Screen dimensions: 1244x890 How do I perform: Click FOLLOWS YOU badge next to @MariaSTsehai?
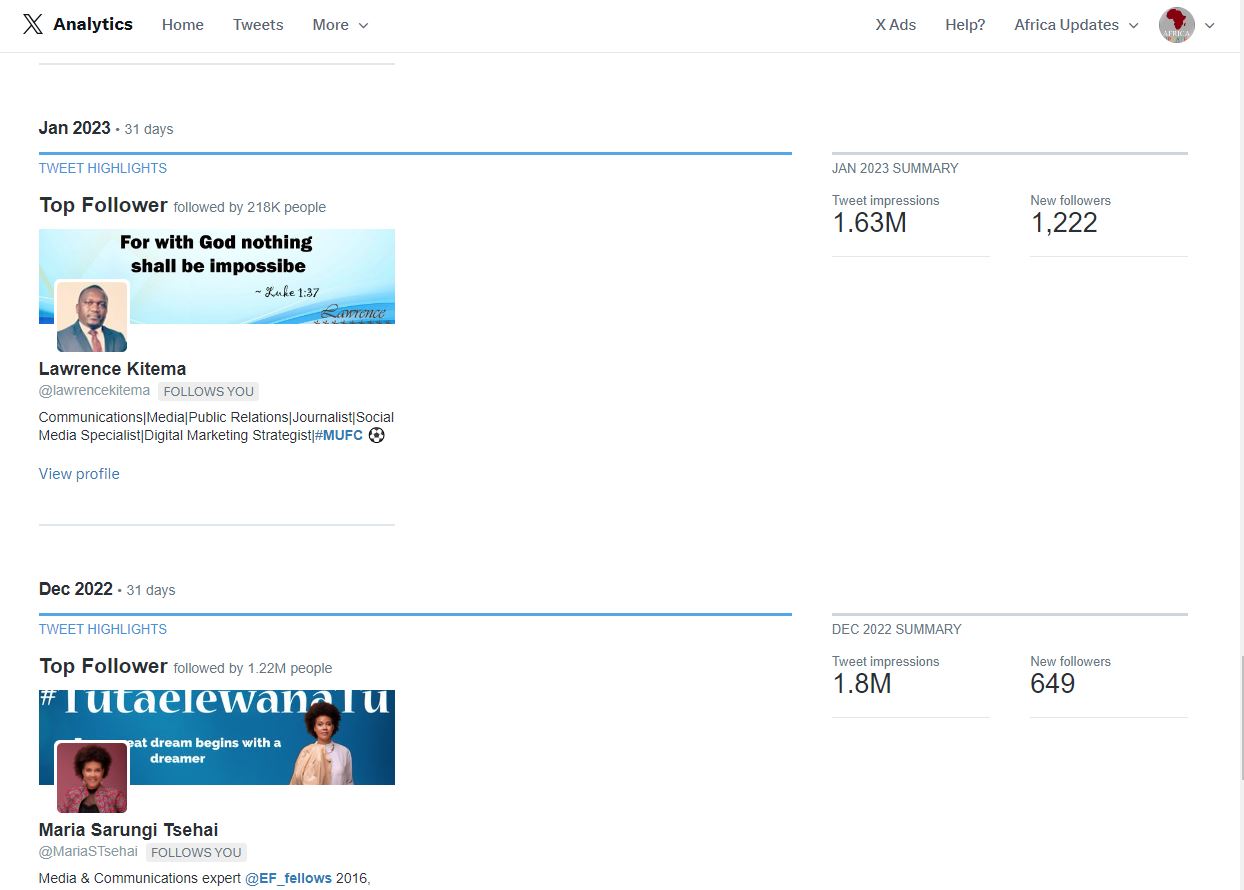pos(196,853)
